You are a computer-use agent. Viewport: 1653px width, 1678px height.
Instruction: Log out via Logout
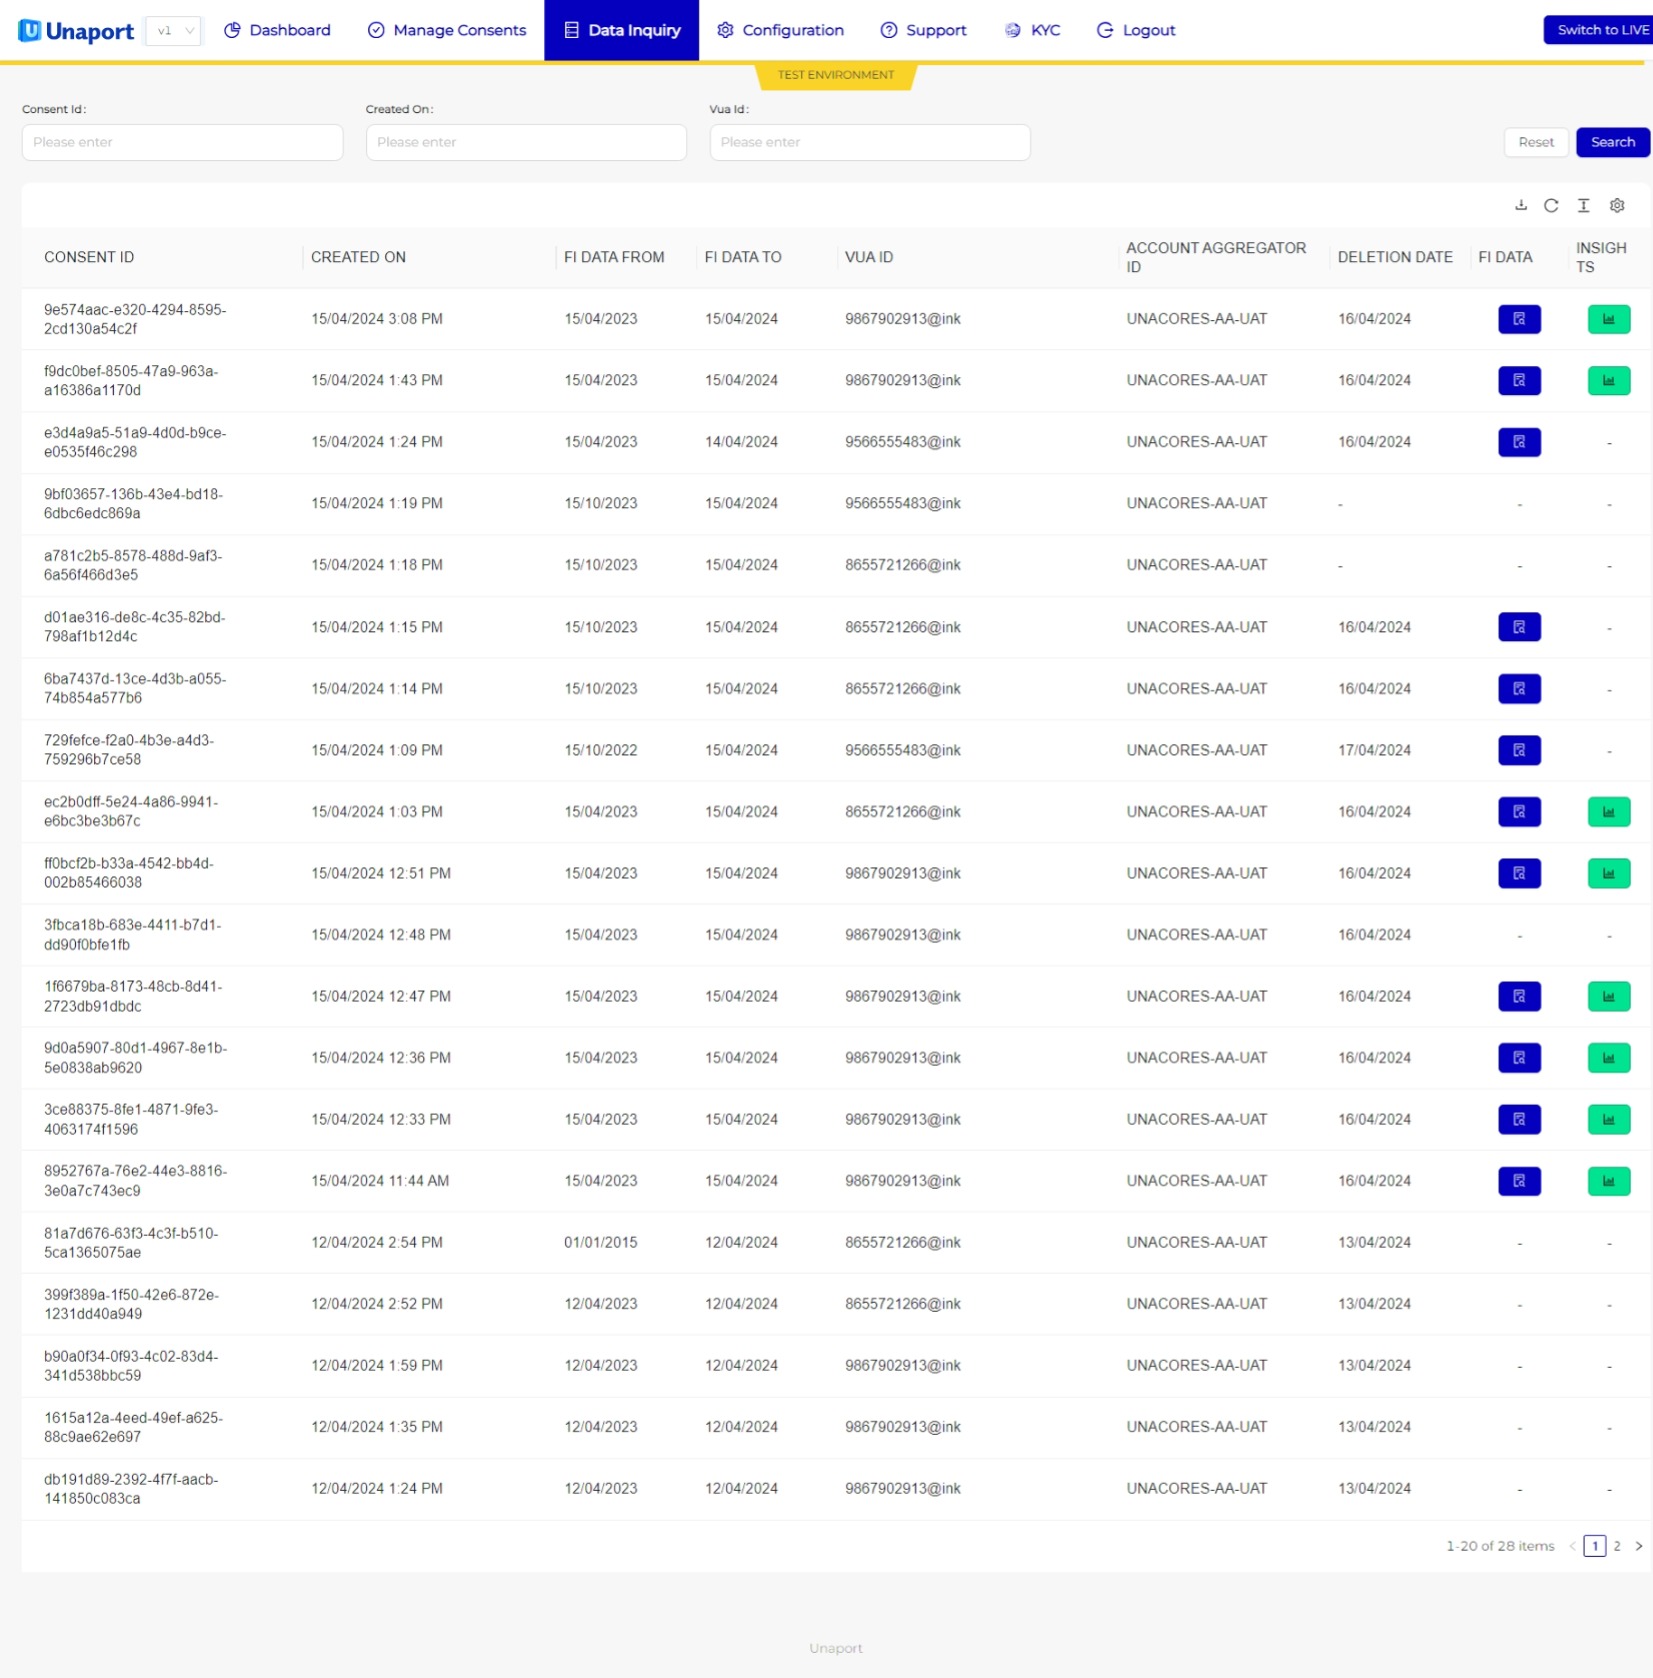click(x=1135, y=30)
